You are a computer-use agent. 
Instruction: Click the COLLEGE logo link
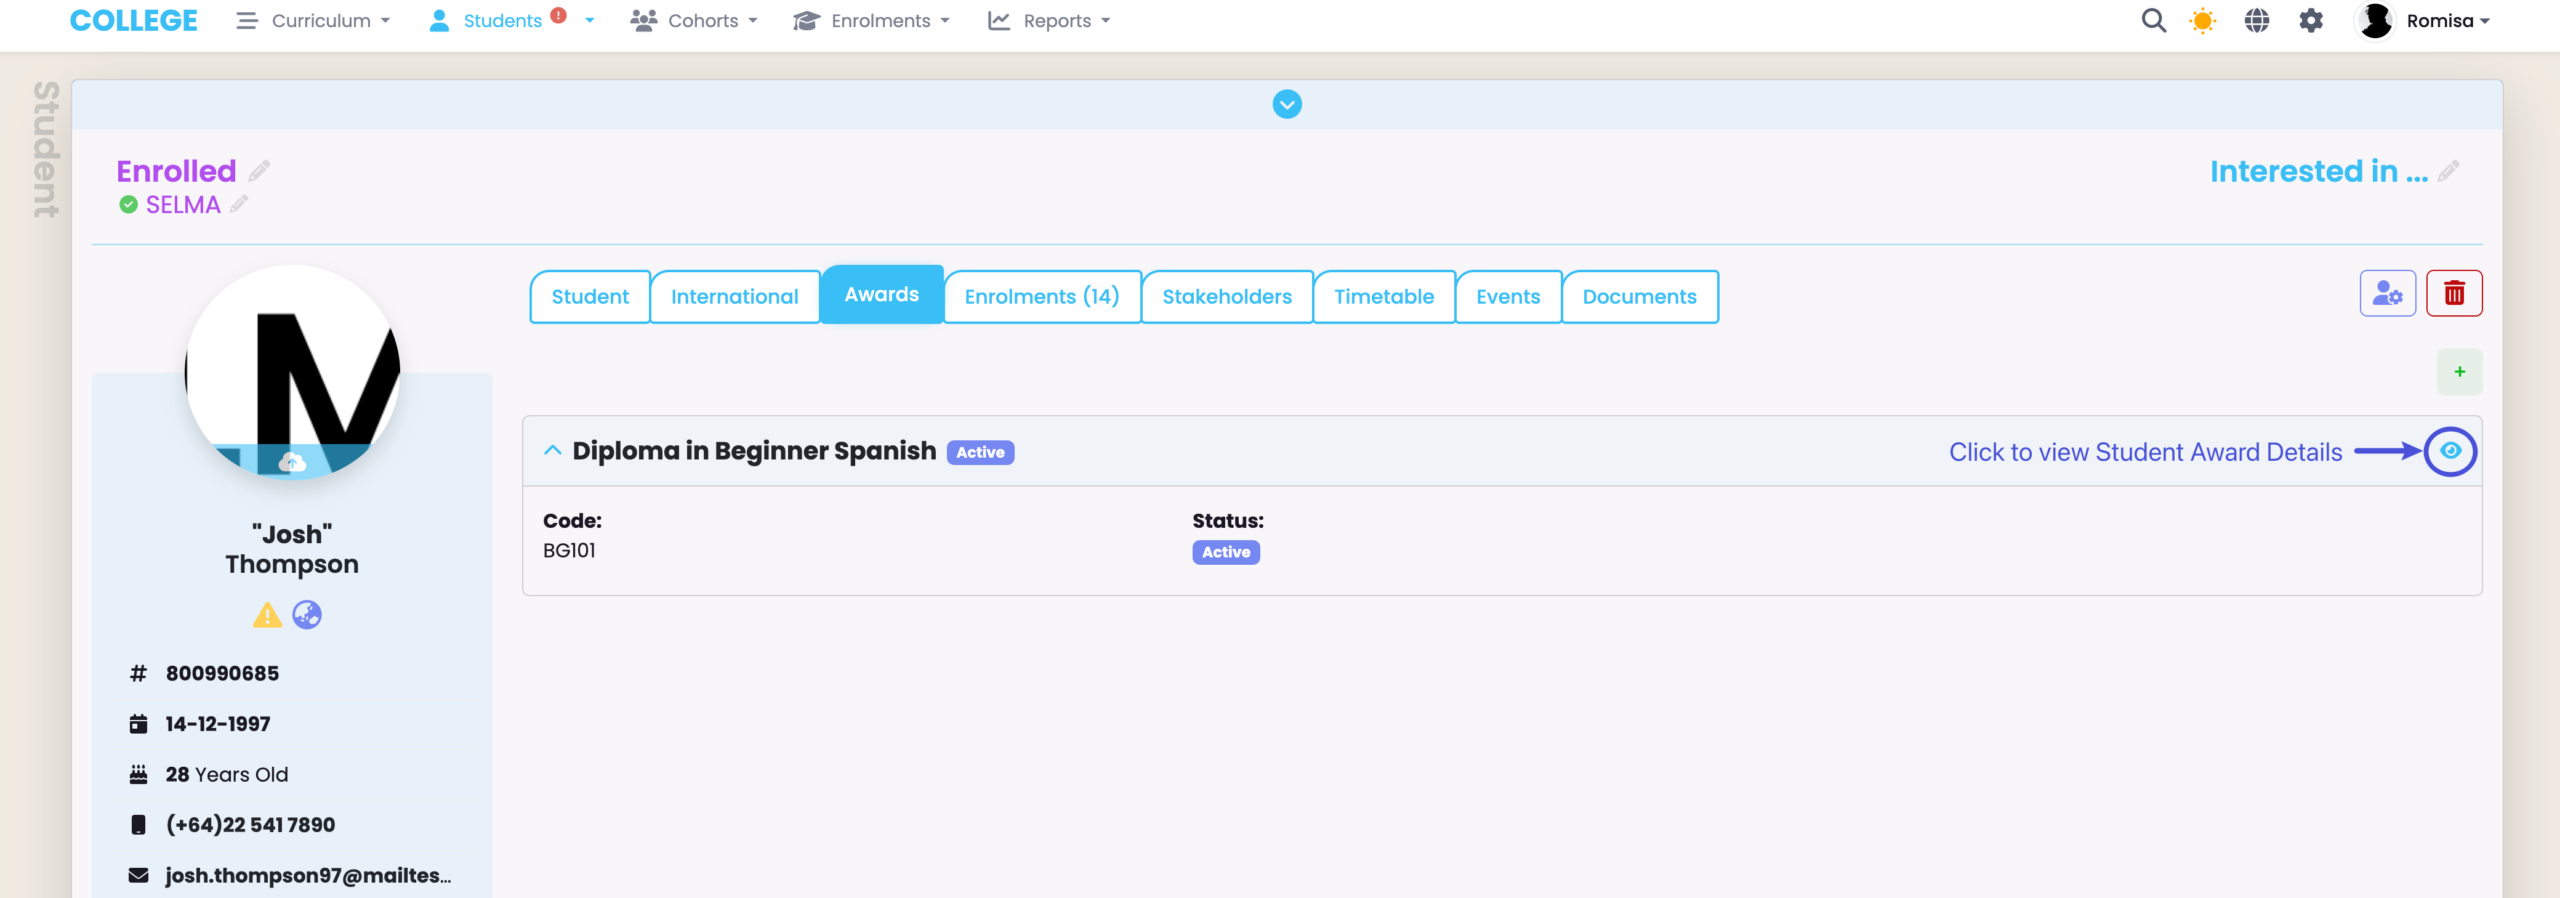tap(133, 21)
